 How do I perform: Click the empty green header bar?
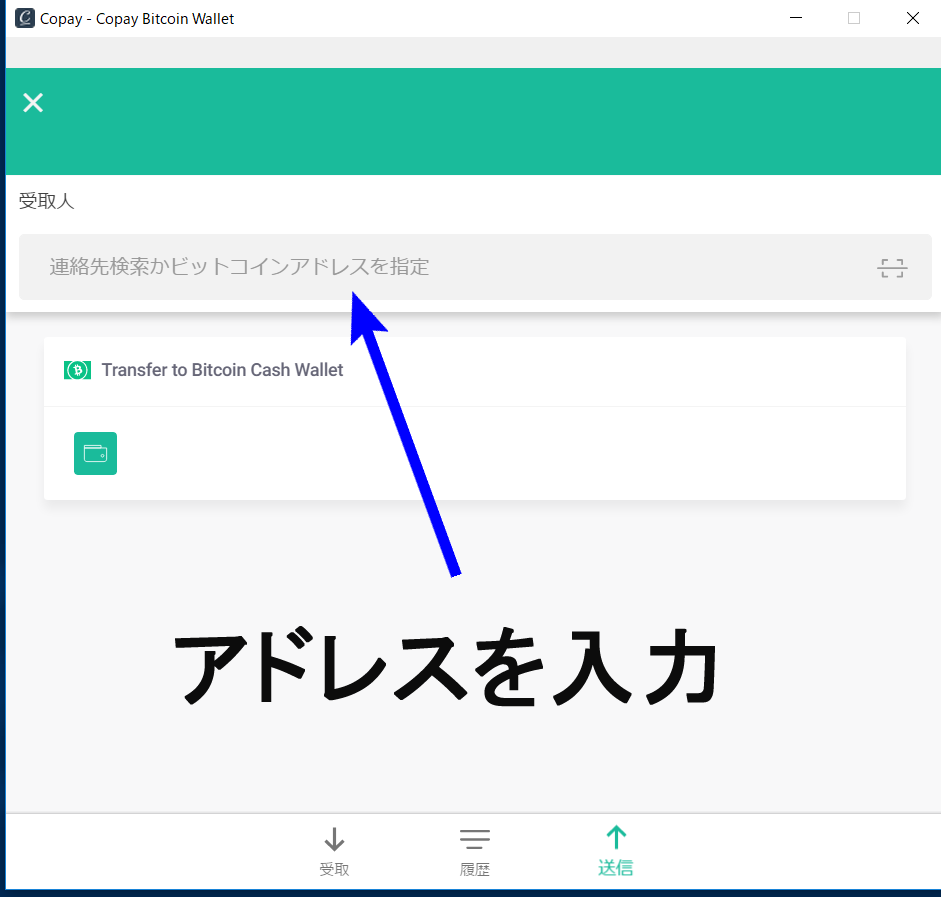click(x=500, y=120)
